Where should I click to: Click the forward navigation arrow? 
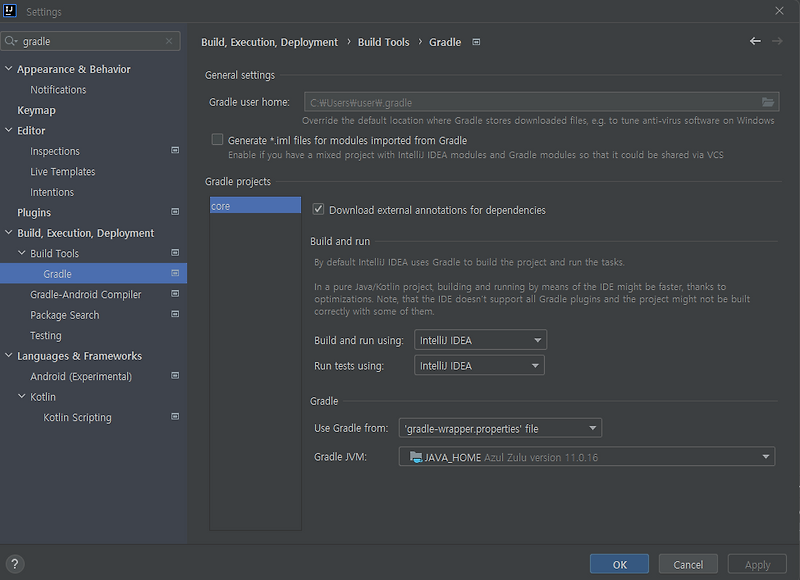click(778, 41)
